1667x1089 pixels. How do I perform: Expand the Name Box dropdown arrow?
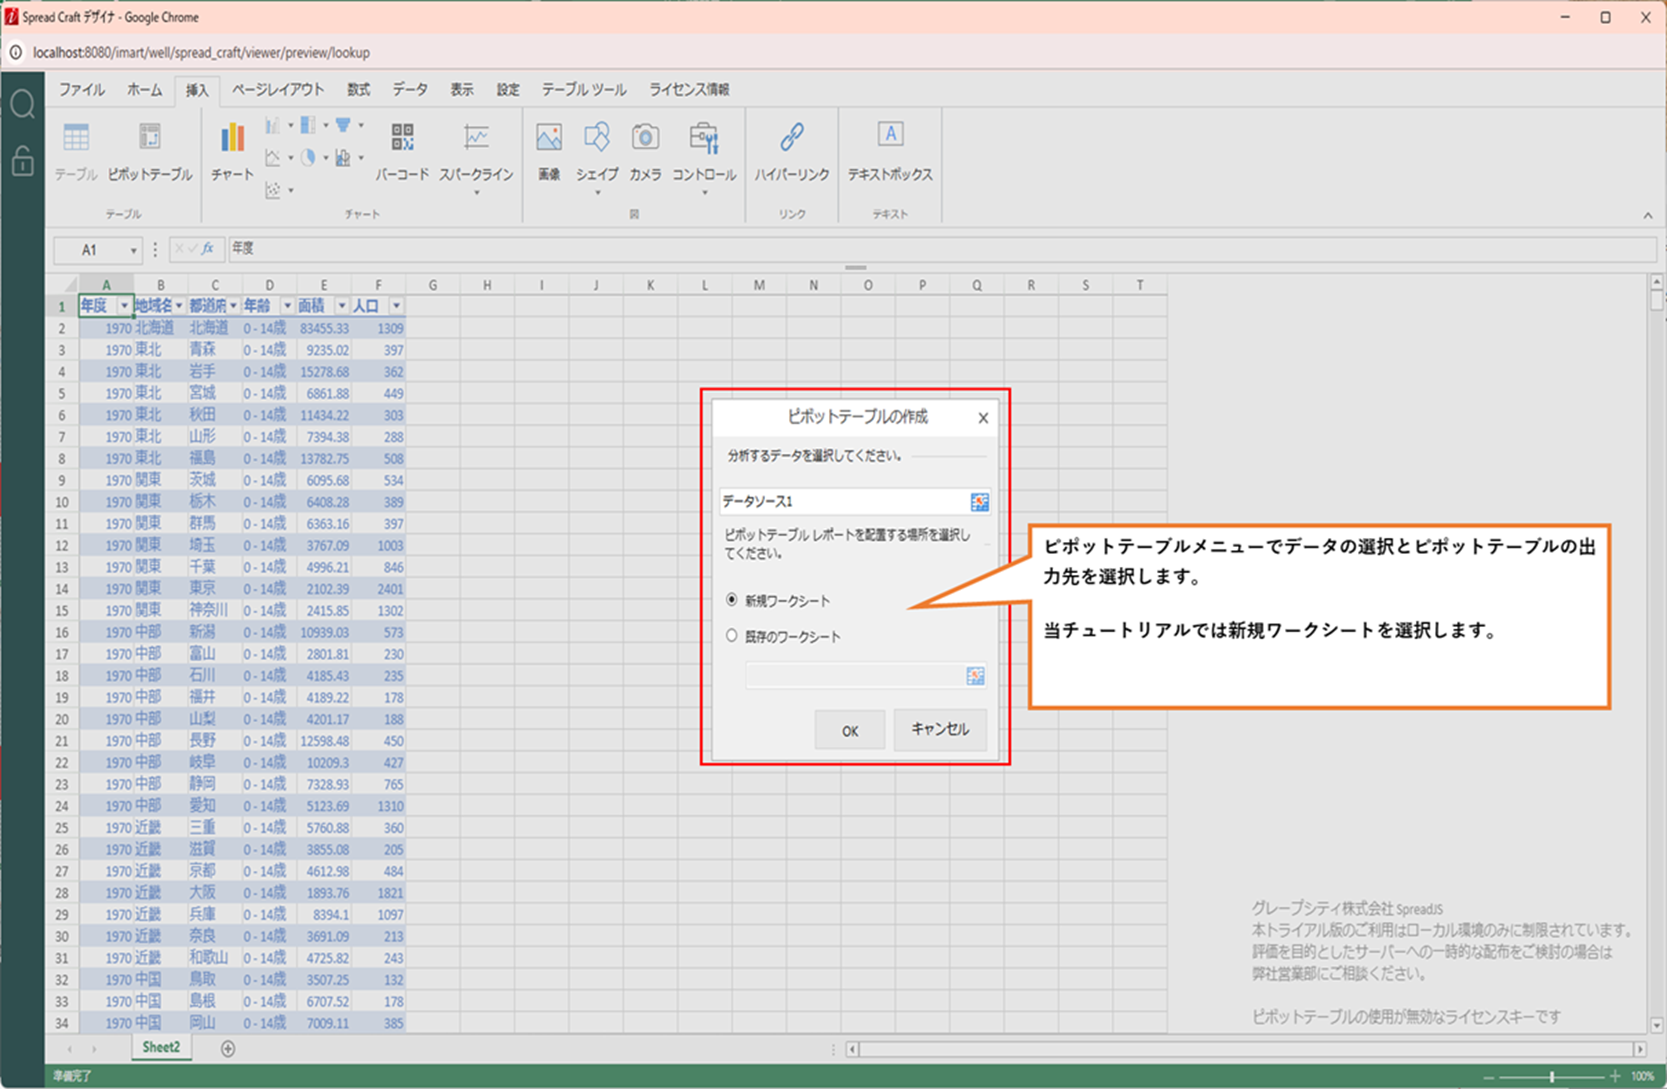[x=133, y=250]
